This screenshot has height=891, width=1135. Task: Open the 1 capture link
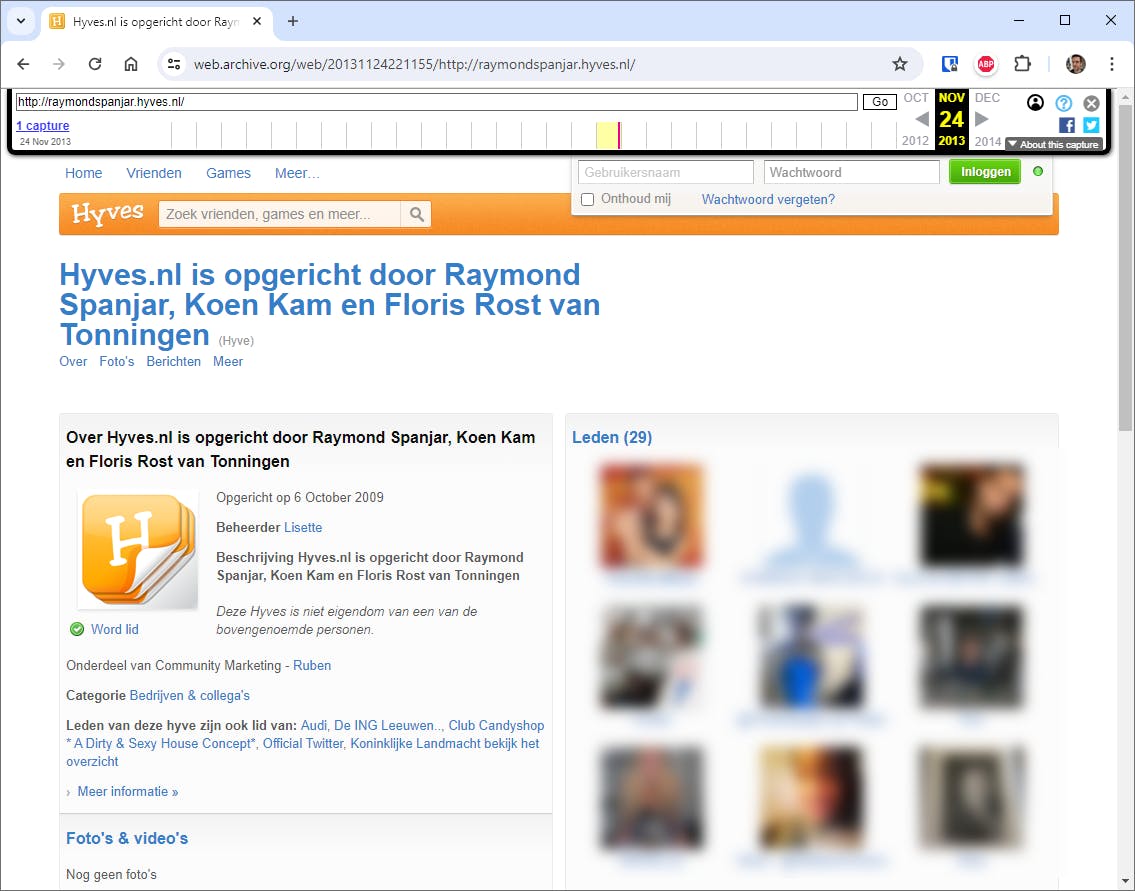43,125
